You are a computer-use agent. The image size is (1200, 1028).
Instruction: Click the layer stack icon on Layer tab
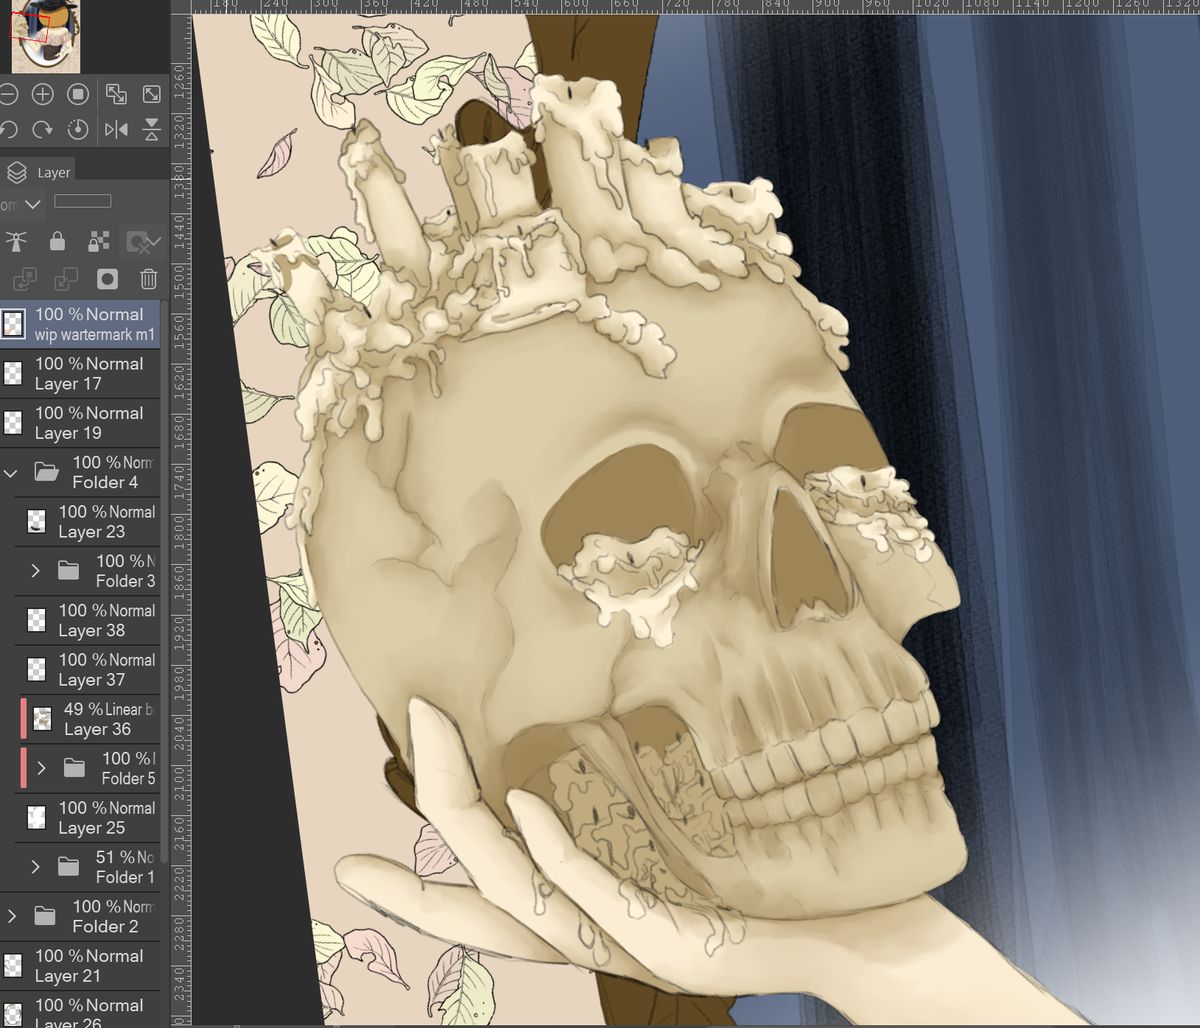coord(16,172)
